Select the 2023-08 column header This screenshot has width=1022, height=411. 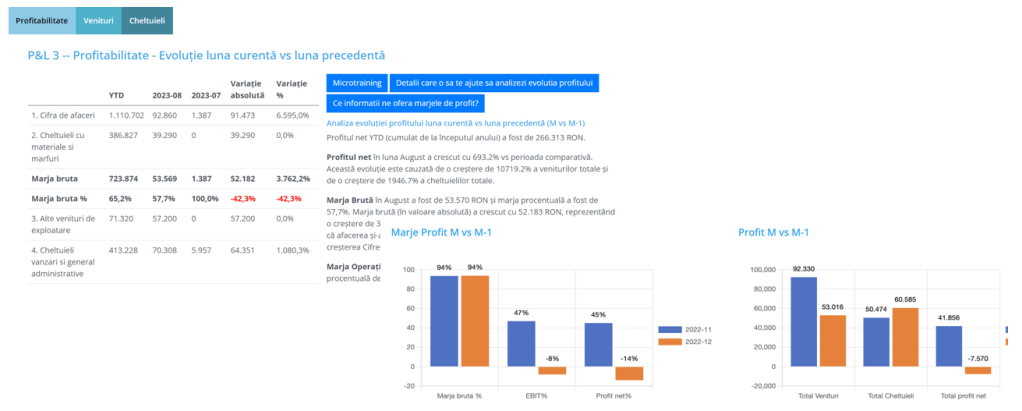coord(166,95)
